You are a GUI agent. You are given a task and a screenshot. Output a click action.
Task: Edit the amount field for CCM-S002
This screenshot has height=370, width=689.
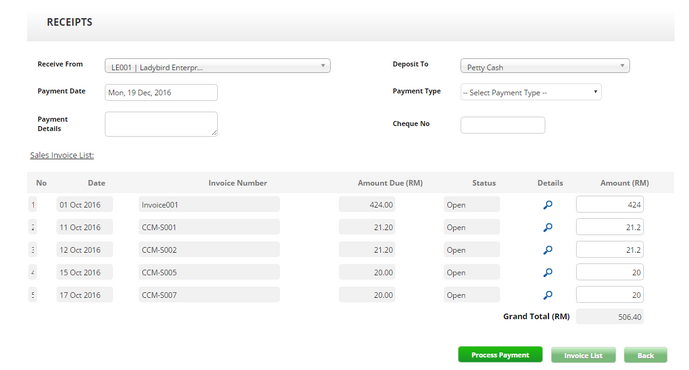pyautogui.click(x=610, y=250)
